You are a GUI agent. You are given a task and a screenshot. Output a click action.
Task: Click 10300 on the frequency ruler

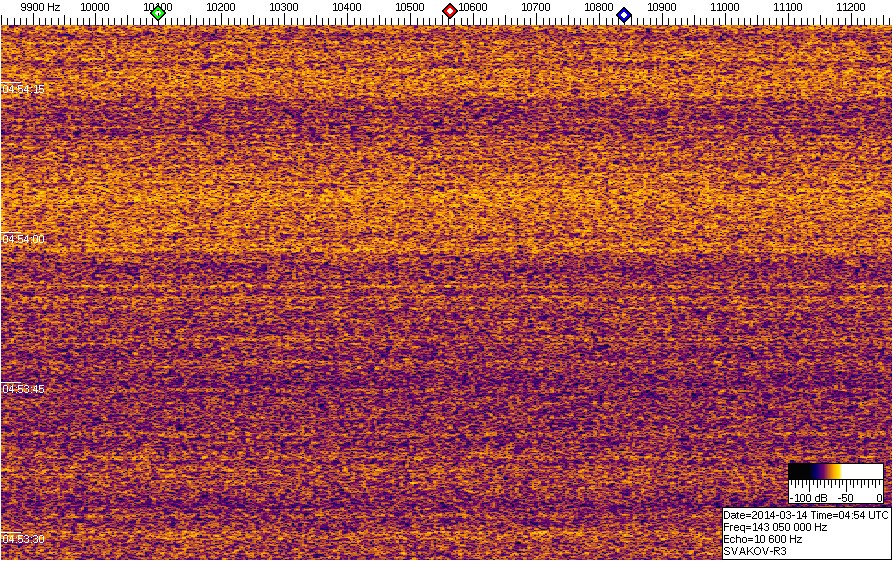[284, 7]
